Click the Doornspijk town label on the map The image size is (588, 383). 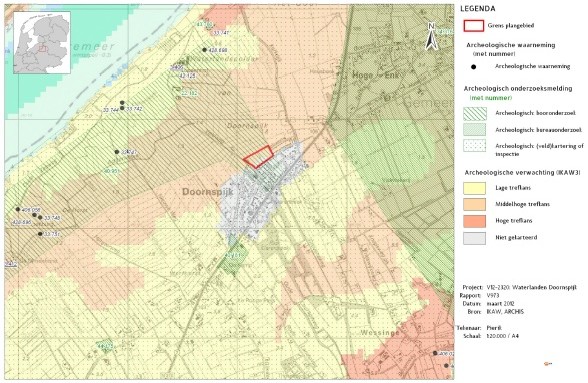click(207, 192)
